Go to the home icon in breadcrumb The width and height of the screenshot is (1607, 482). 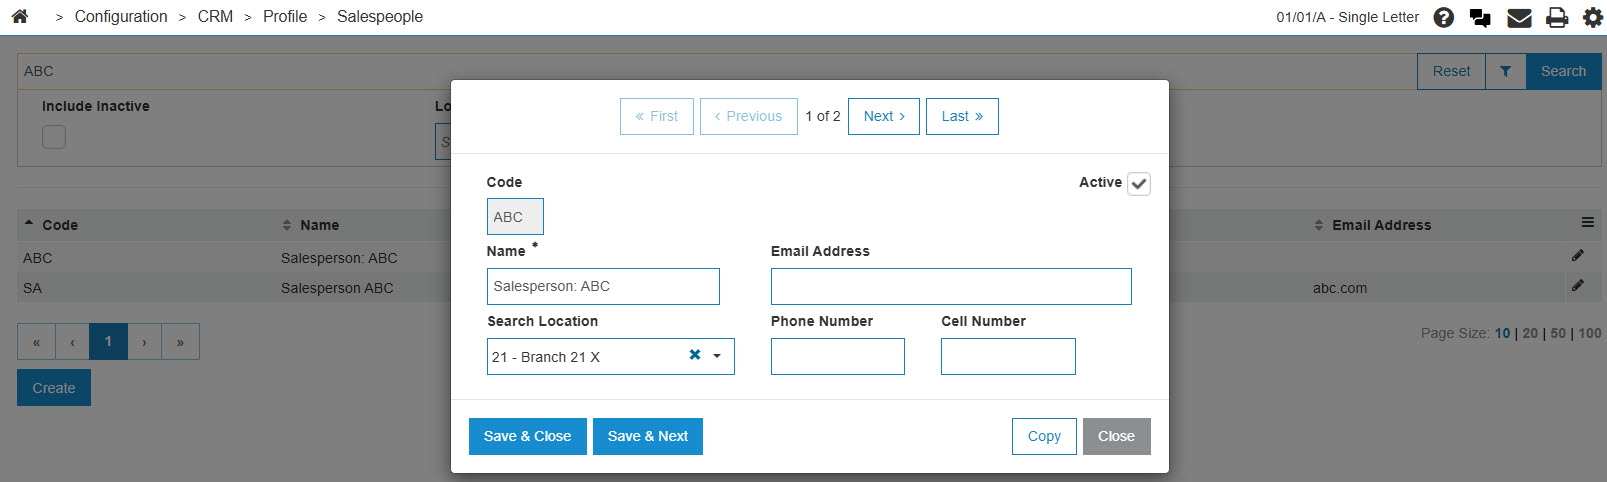click(x=20, y=16)
